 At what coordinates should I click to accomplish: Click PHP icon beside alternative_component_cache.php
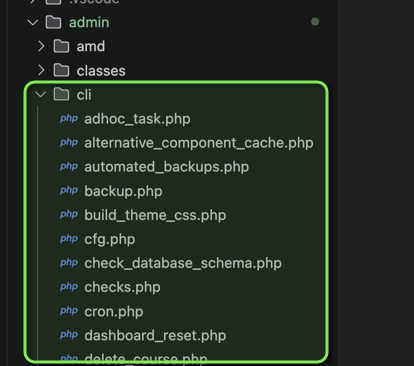coord(69,143)
